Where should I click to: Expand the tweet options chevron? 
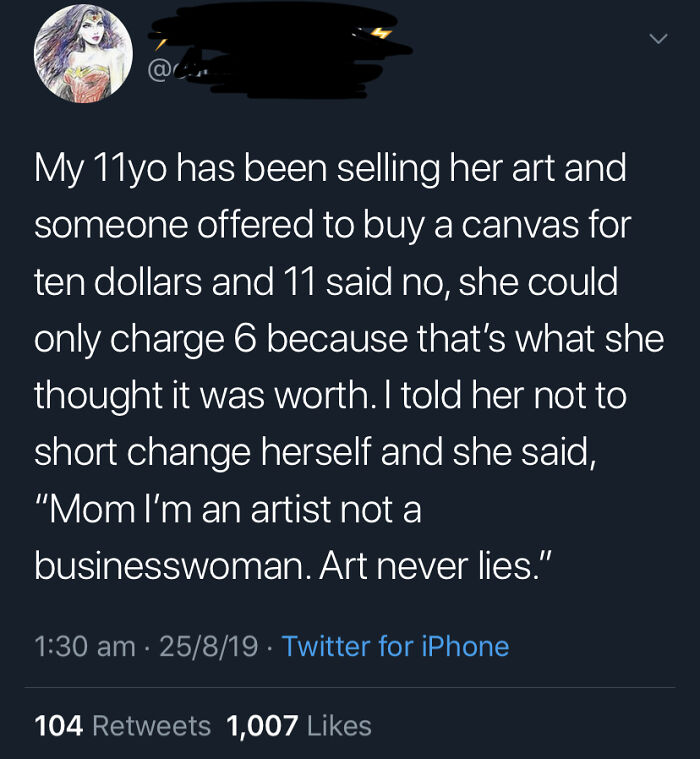[x=658, y=38]
